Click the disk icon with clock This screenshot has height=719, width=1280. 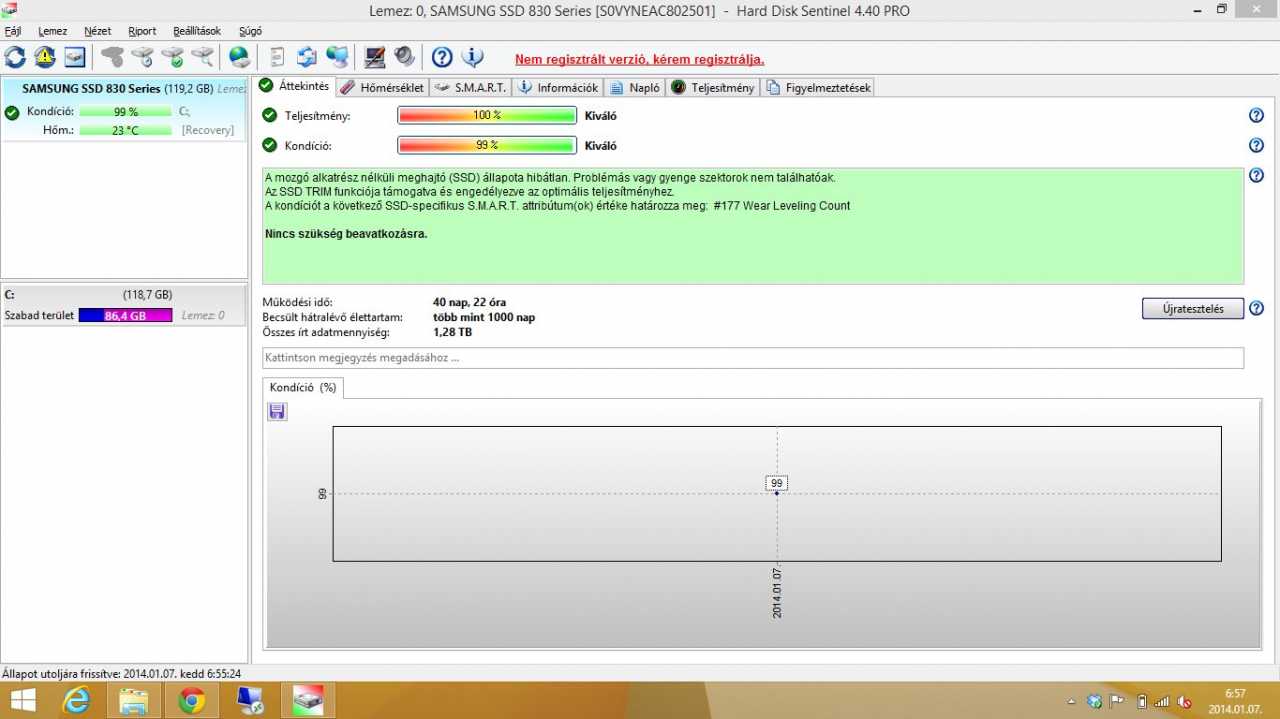point(143,57)
